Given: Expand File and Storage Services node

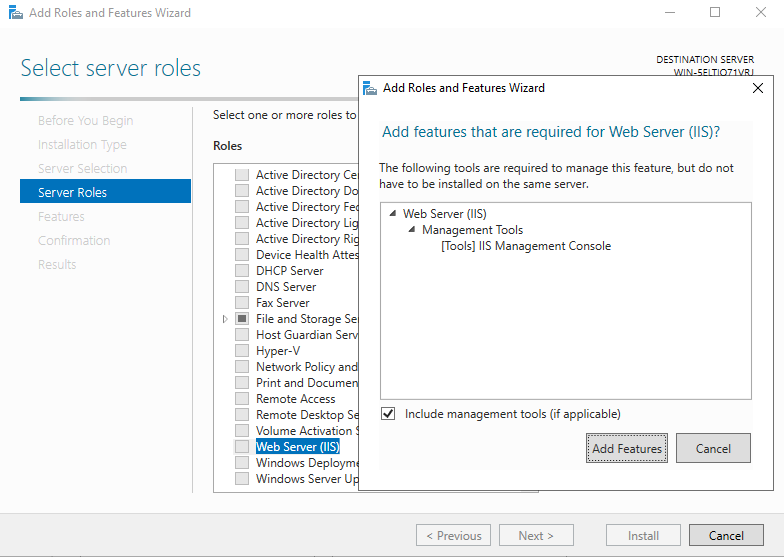Looking at the screenshot, I should point(225,319).
